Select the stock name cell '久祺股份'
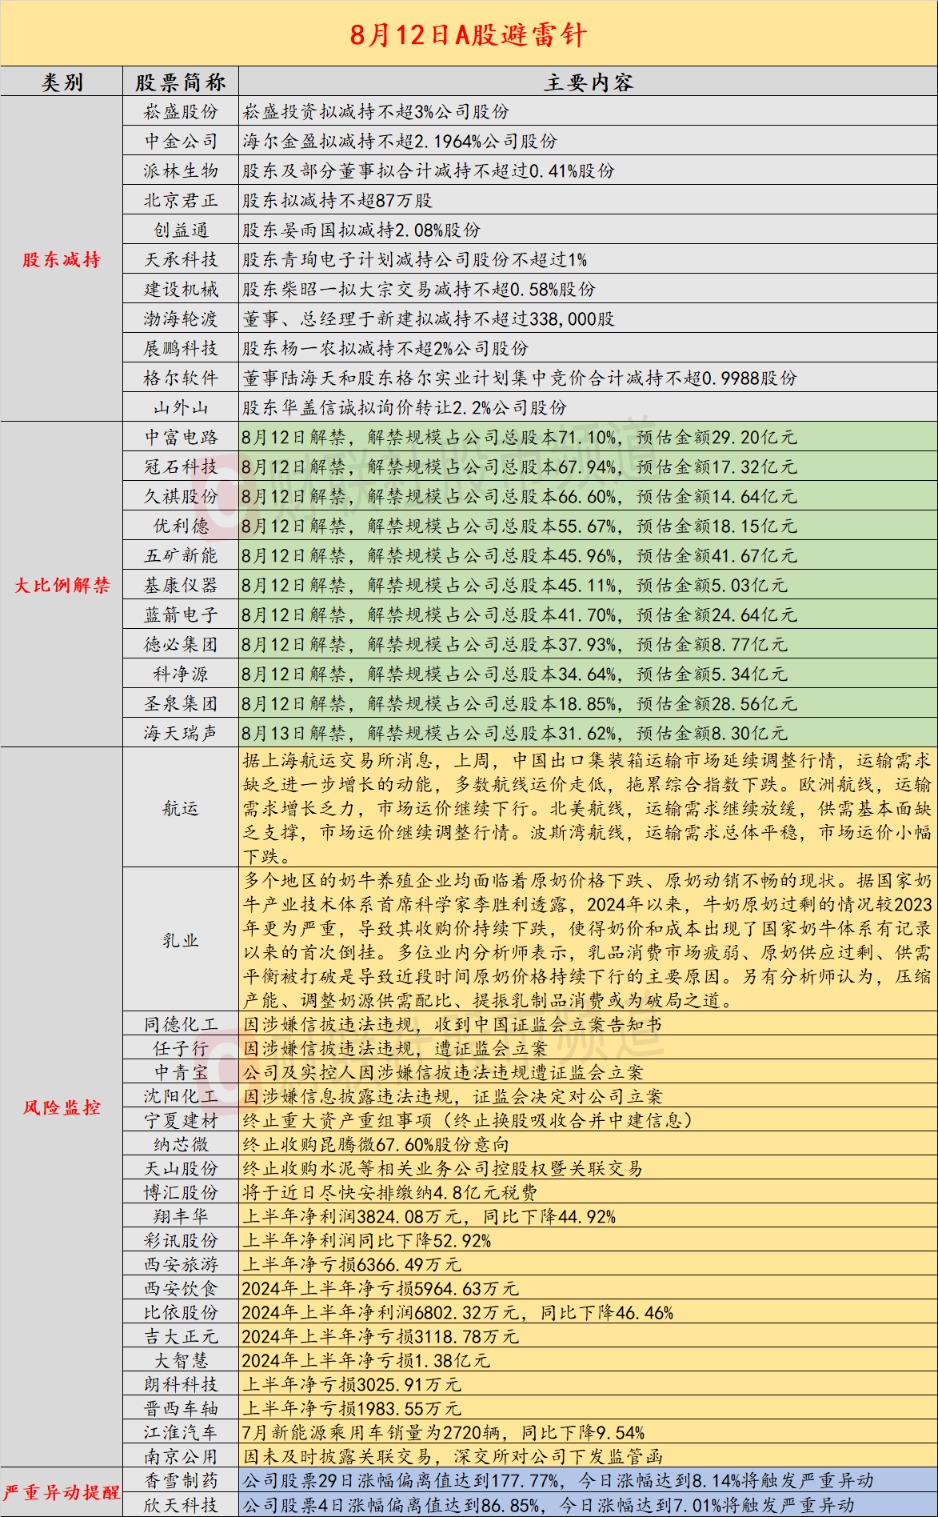 coord(180,496)
